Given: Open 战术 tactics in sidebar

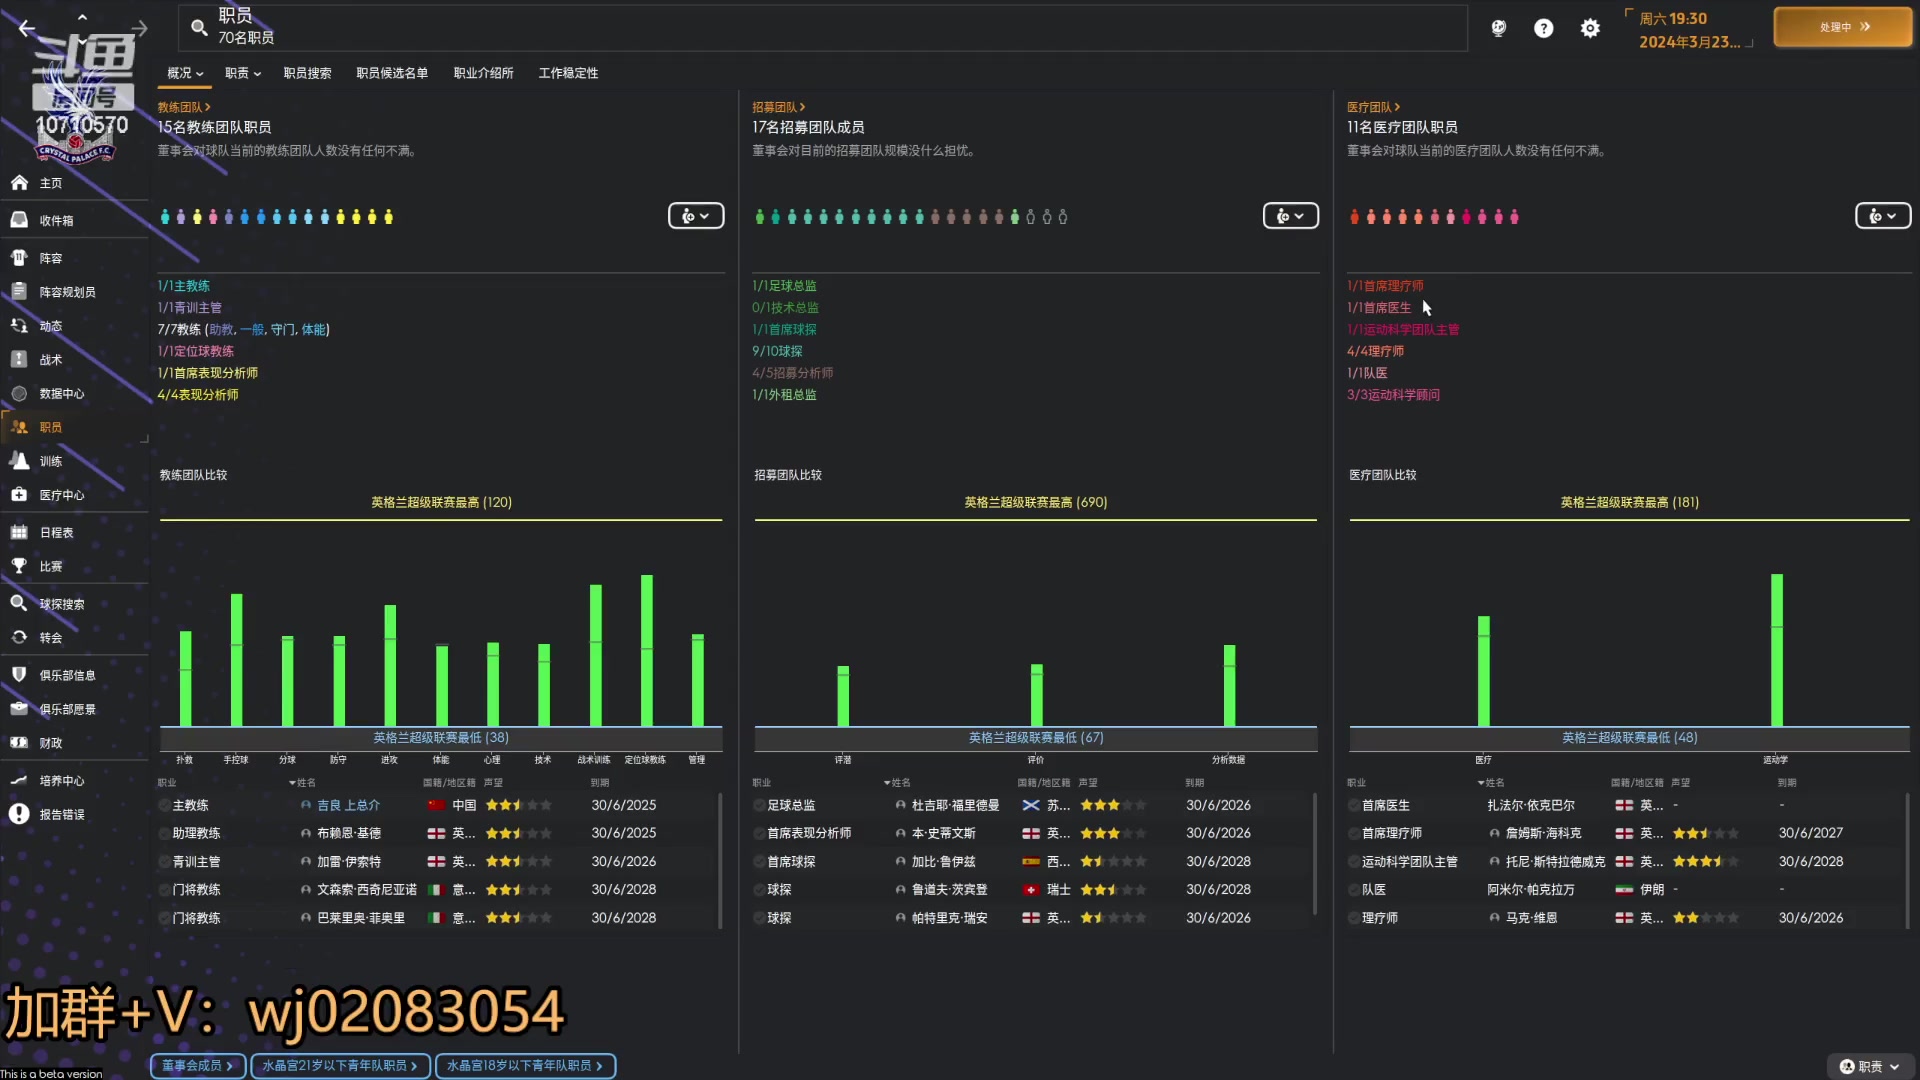Looking at the screenshot, I should [74, 360].
